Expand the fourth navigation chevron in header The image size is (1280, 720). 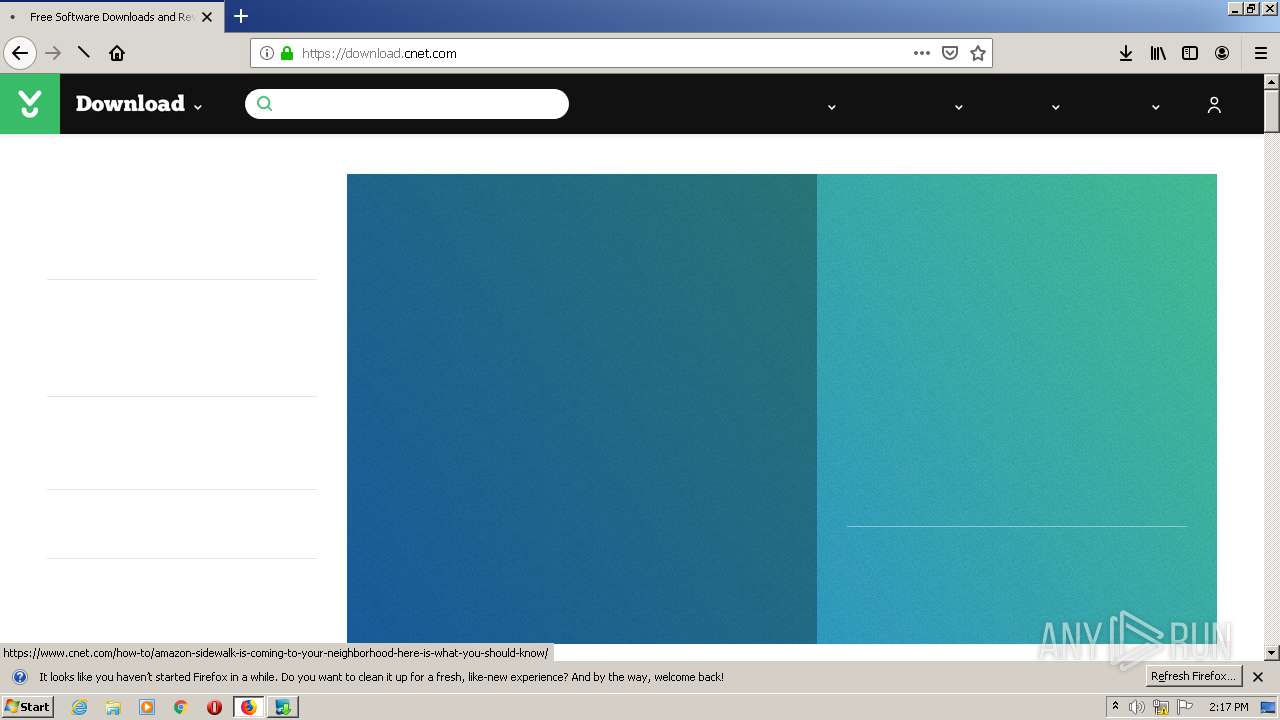coord(1156,107)
